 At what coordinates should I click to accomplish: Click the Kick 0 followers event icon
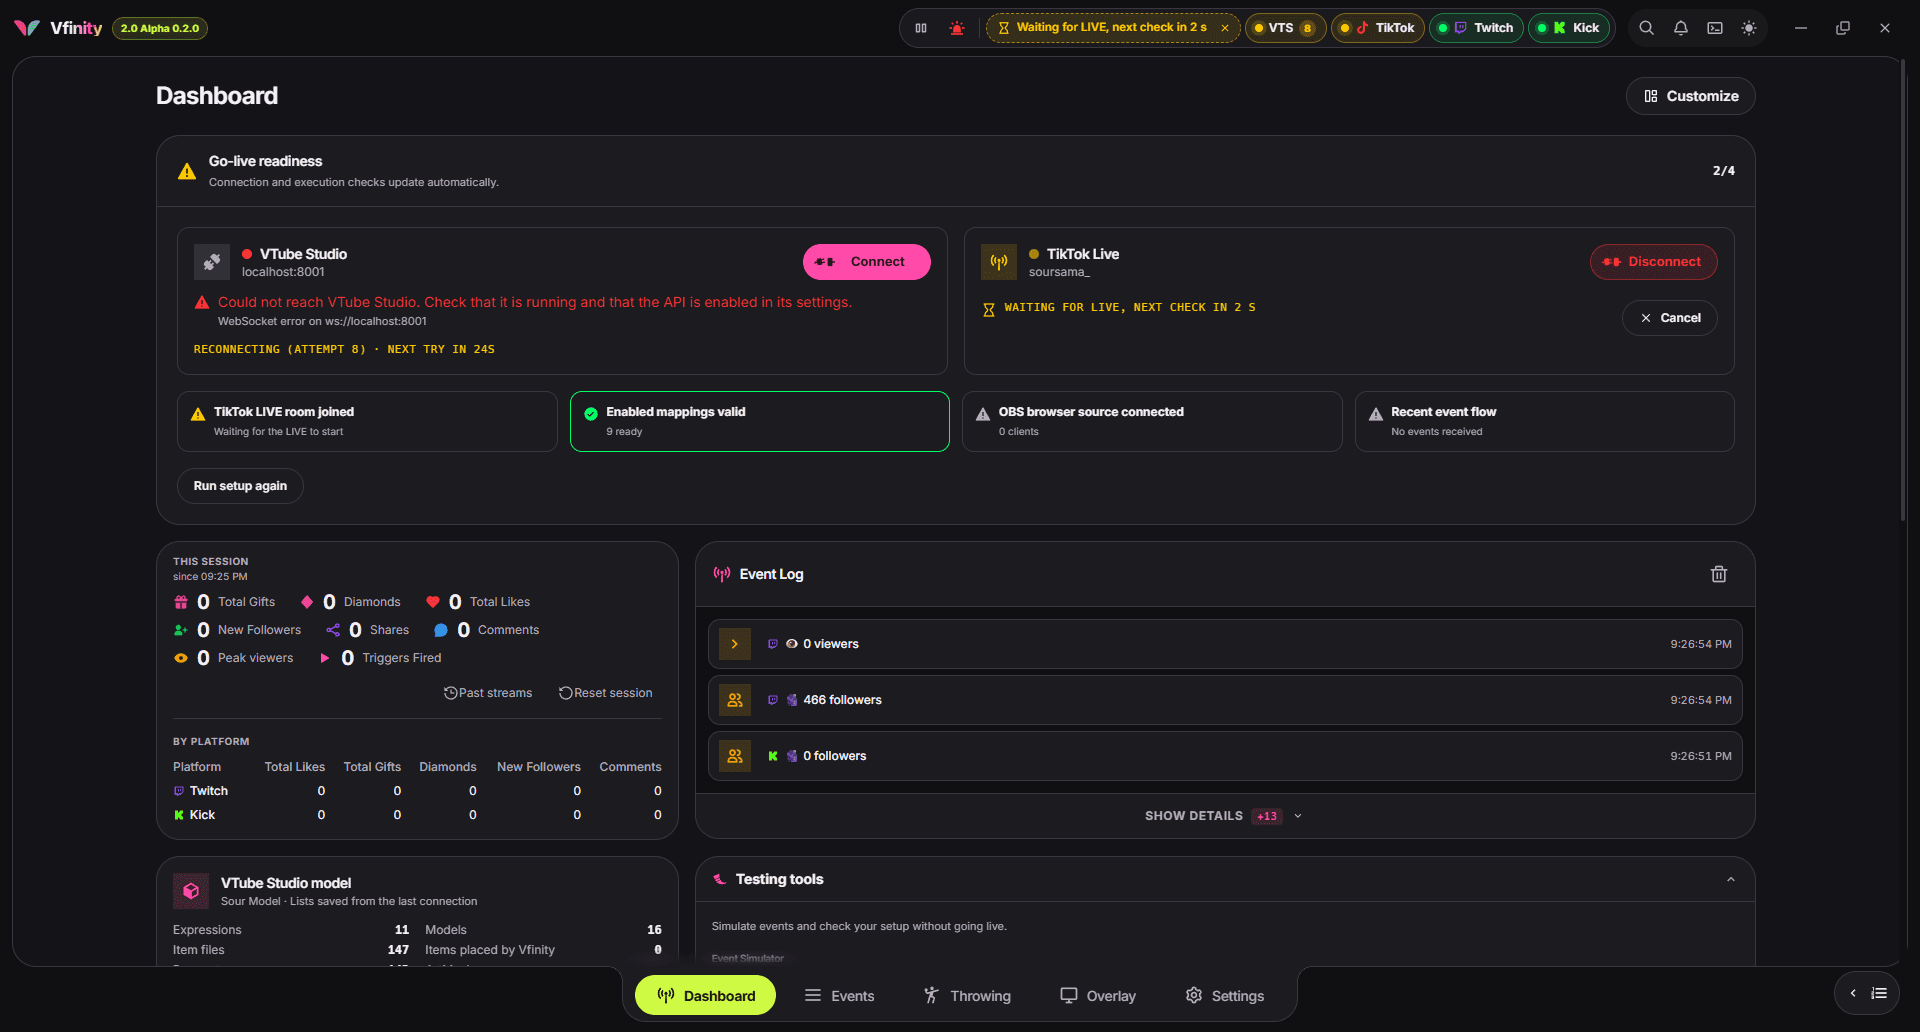[x=735, y=756]
